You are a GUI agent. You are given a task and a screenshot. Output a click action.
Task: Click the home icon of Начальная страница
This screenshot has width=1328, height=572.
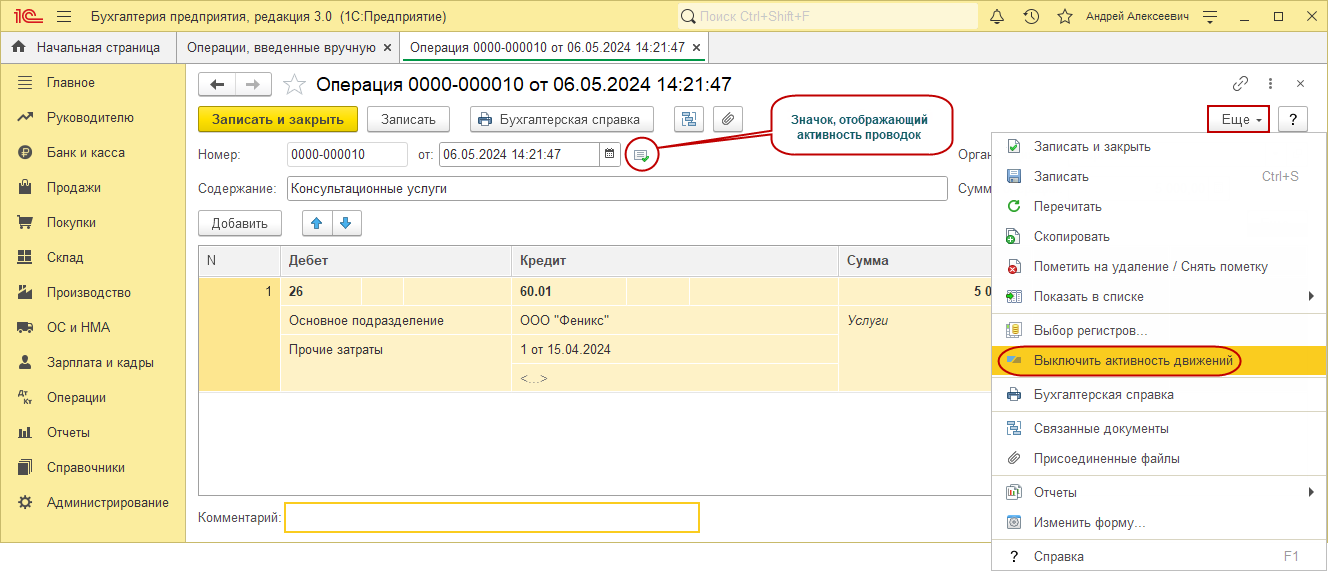[x=19, y=47]
